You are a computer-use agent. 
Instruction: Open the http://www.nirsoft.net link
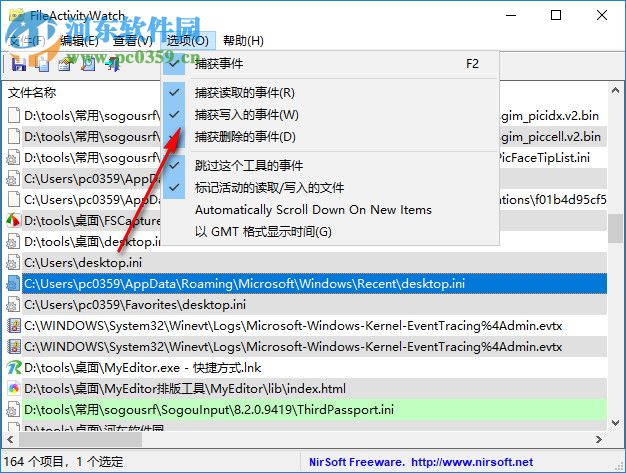(x=472, y=462)
